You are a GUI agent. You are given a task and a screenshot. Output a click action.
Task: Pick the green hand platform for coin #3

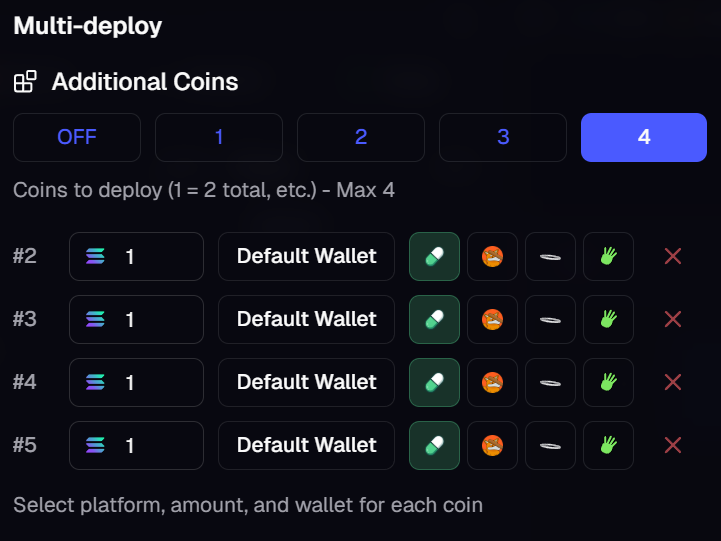click(x=608, y=320)
